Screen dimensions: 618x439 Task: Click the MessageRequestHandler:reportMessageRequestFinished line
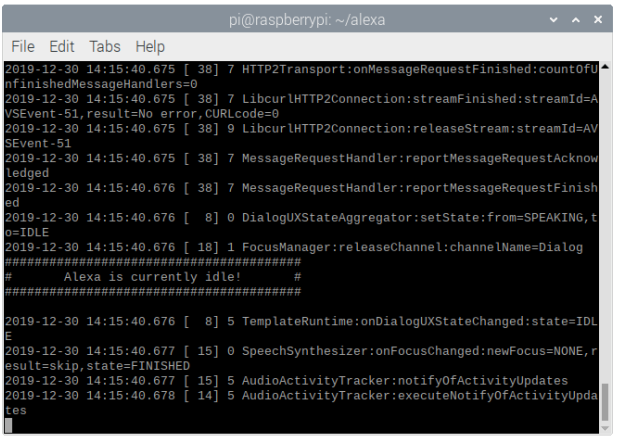tap(302, 195)
